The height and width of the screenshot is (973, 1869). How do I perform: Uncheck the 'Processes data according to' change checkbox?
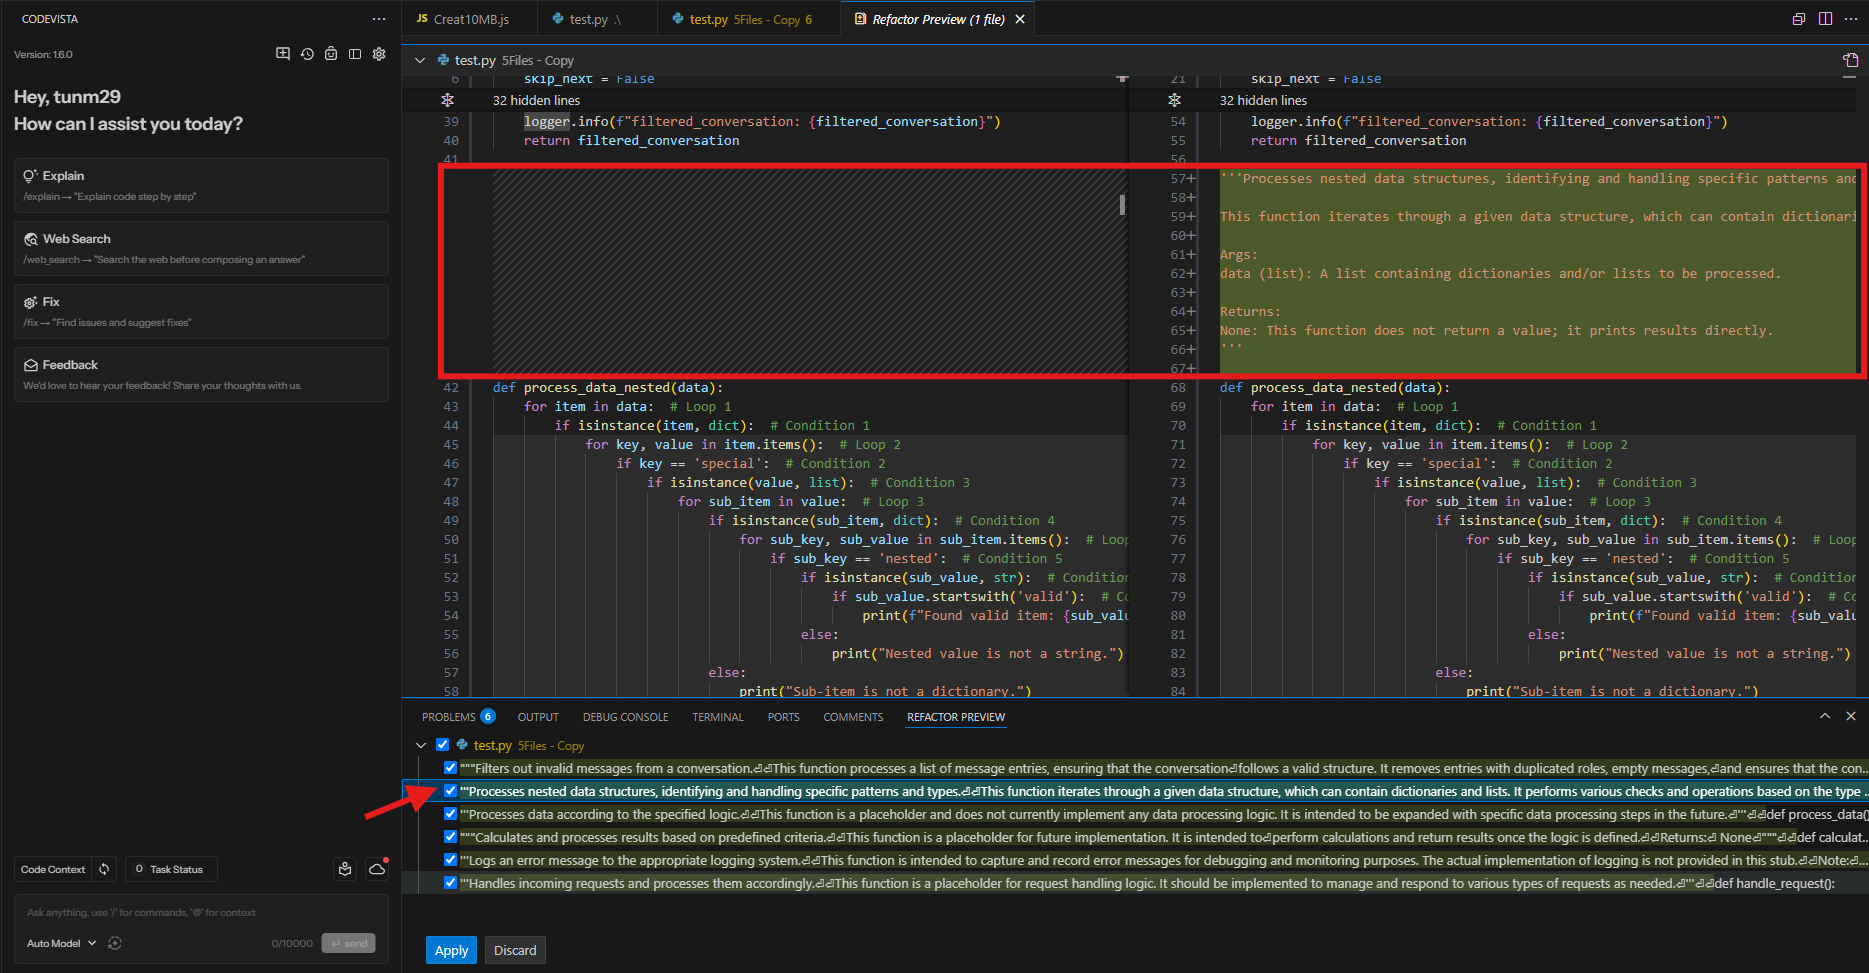(x=450, y=814)
